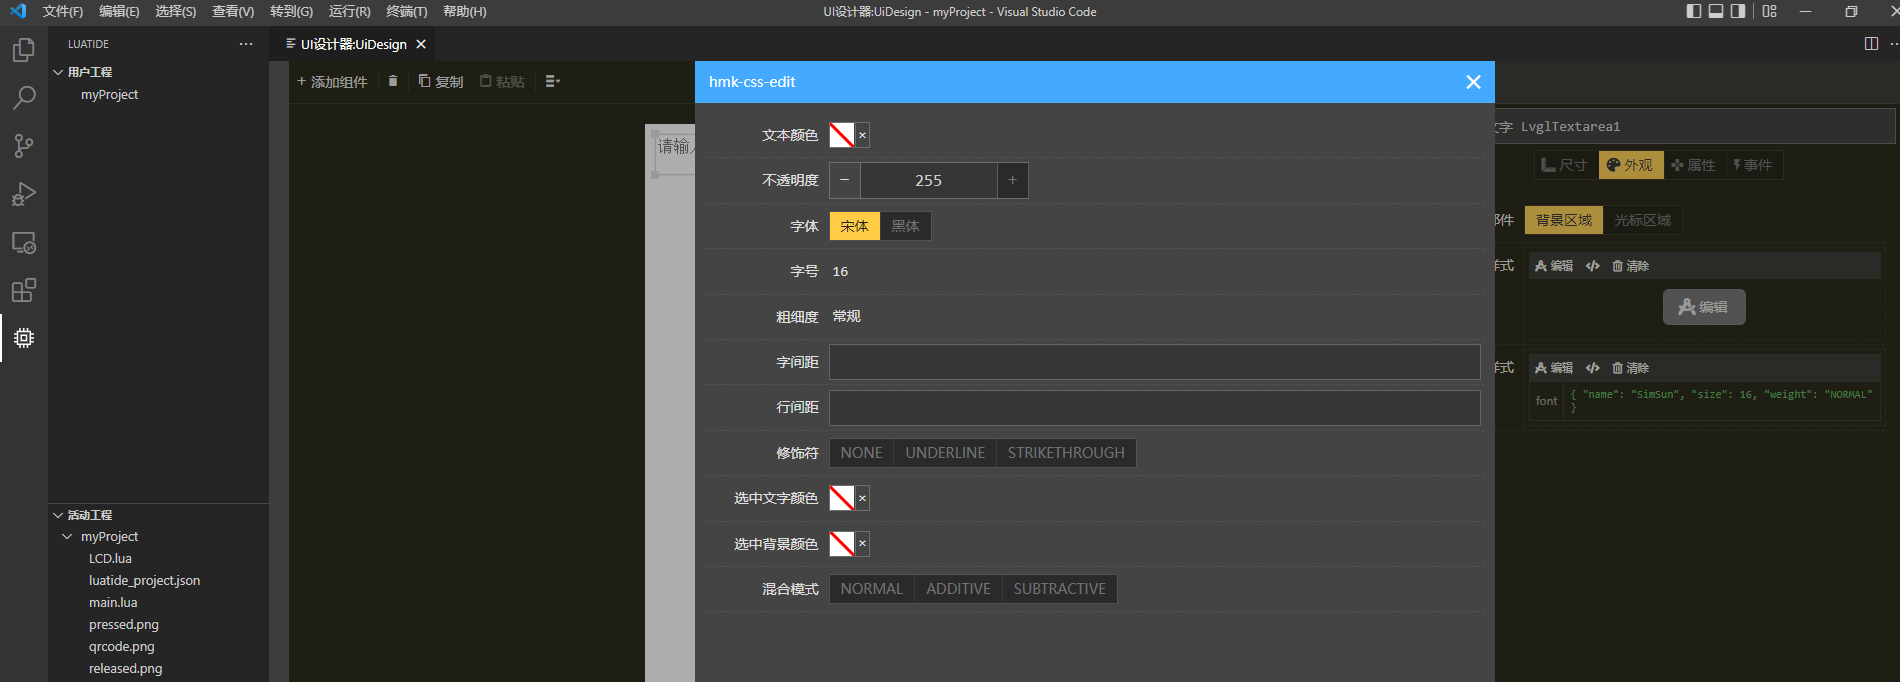
Task: Open the Extensions view icon
Action: (24, 290)
